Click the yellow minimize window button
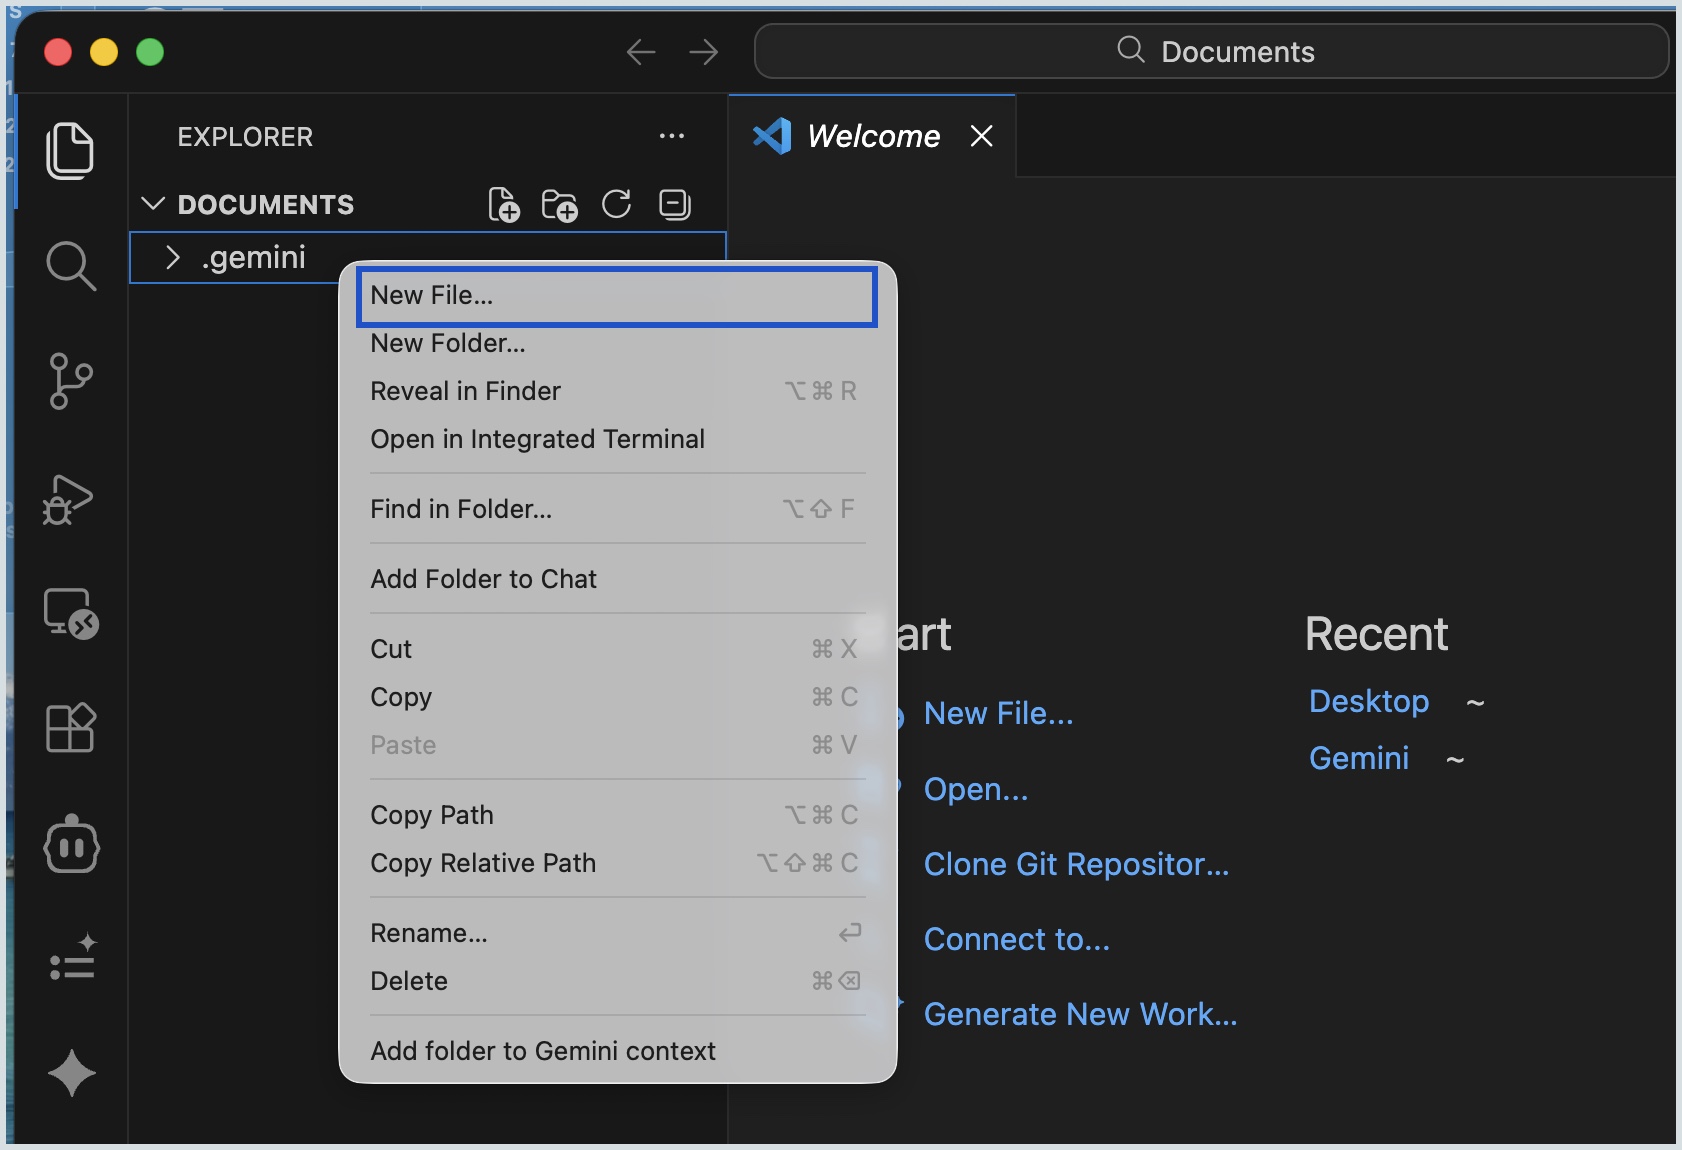Screen dimensions: 1682x1150 click(104, 52)
